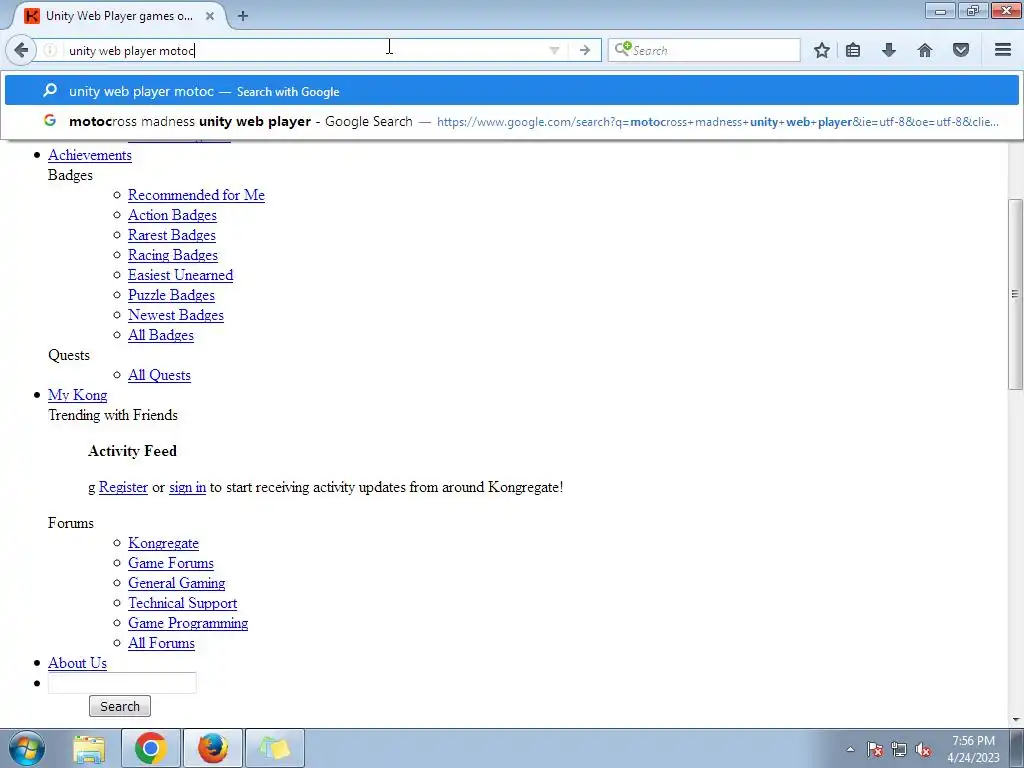Close the Unity Web Player games tab
The height and width of the screenshot is (768, 1024).
tap(210, 16)
